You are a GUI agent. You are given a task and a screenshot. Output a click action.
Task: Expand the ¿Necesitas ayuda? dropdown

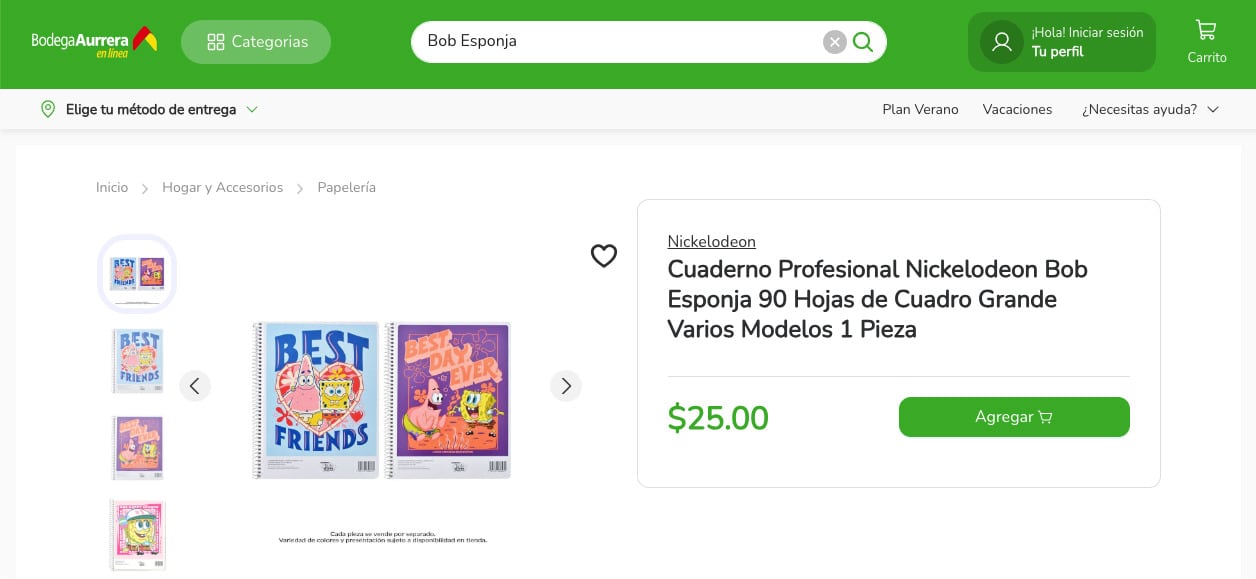1150,109
